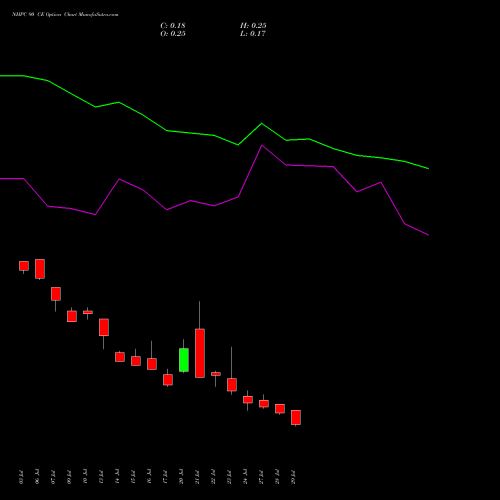Click the low value 'L: 0.17'
The width and height of the screenshot is (500, 500).
tap(253, 34)
